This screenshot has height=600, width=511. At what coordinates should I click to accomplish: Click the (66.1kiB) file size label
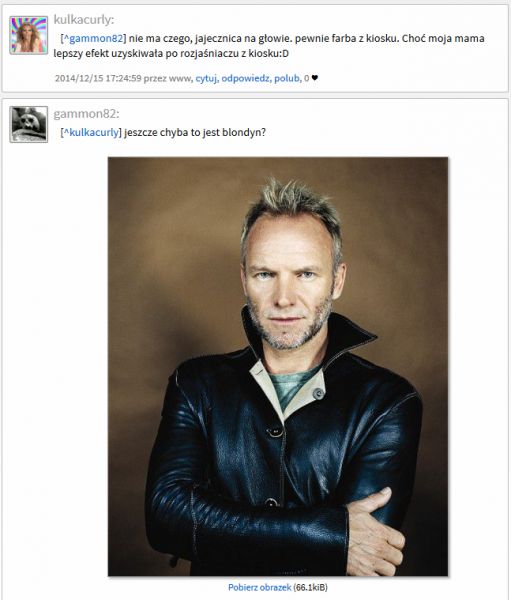(x=310, y=587)
